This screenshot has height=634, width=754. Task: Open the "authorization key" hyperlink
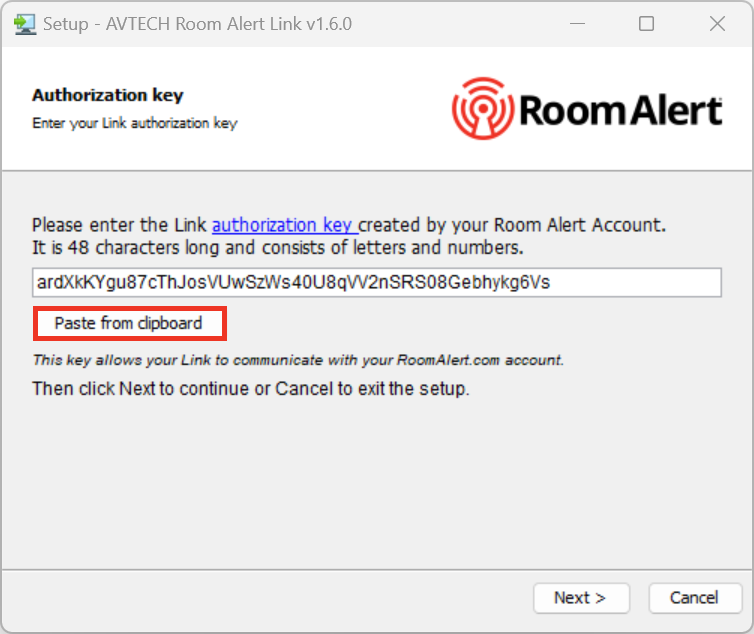pyautogui.click(x=284, y=225)
